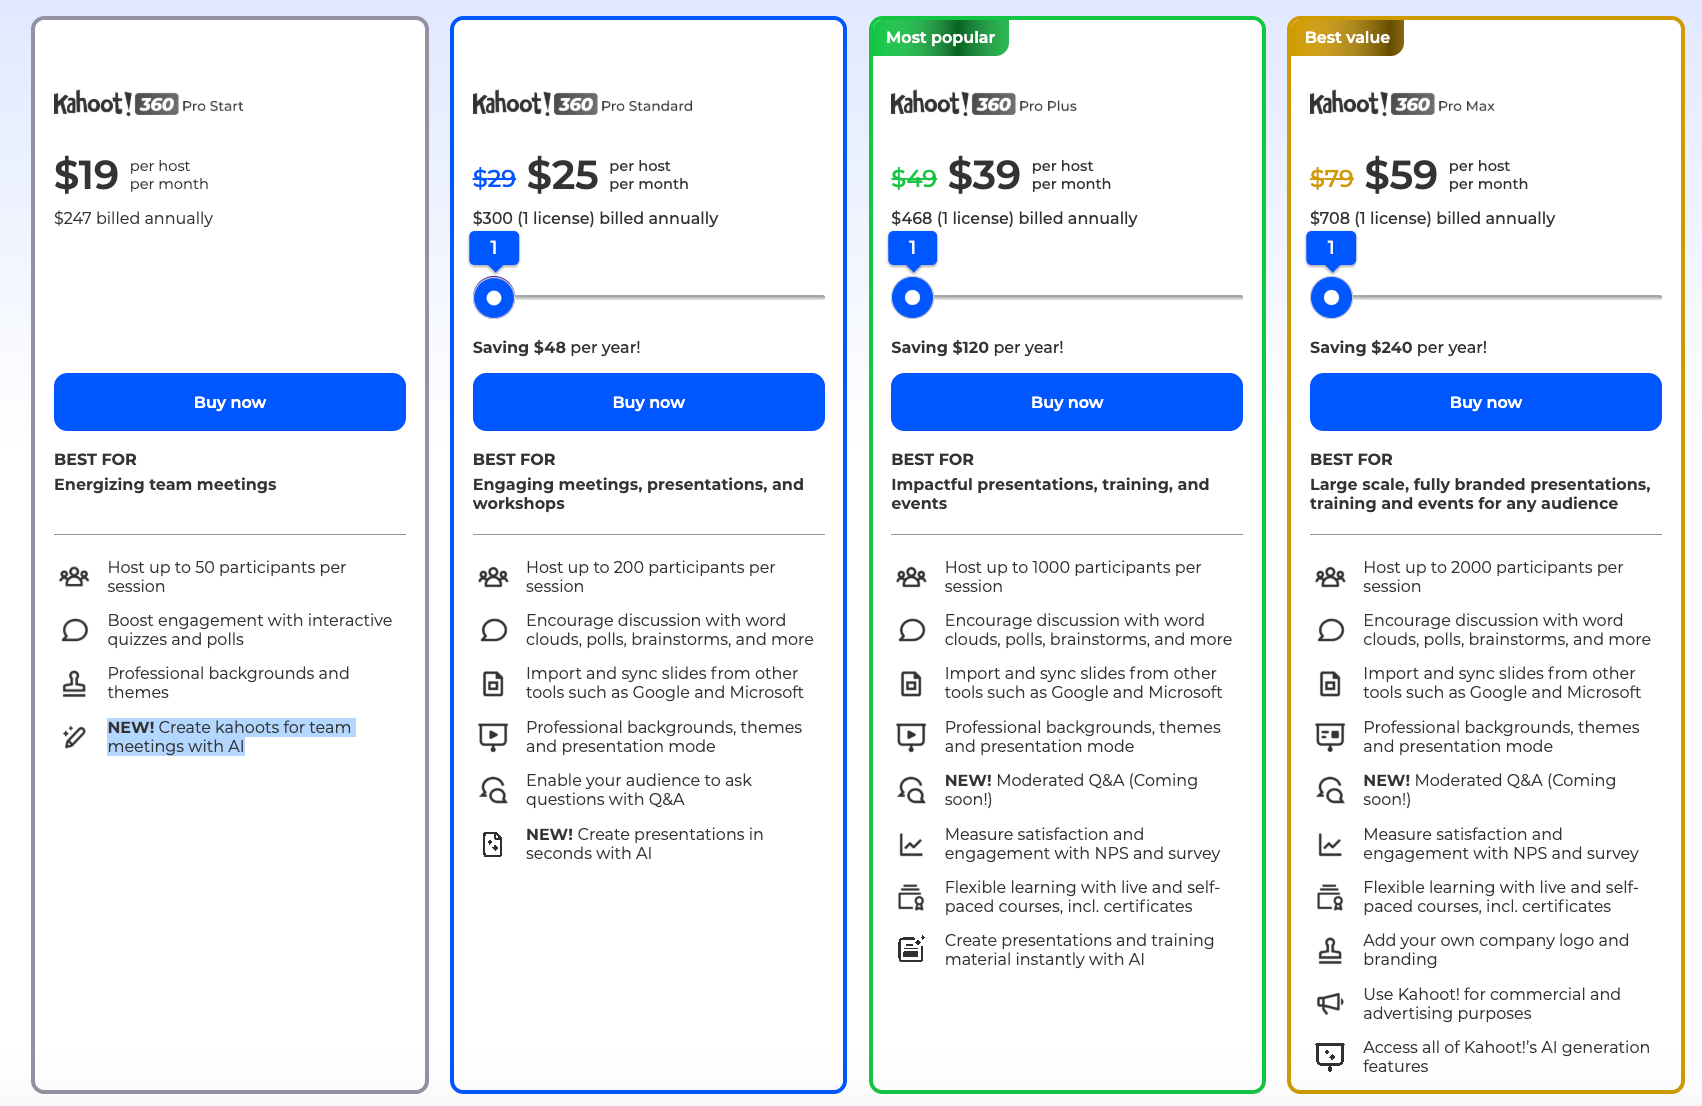
Task: Click presentation screen icon in Pro Max features
Action: coord(1330,737)
